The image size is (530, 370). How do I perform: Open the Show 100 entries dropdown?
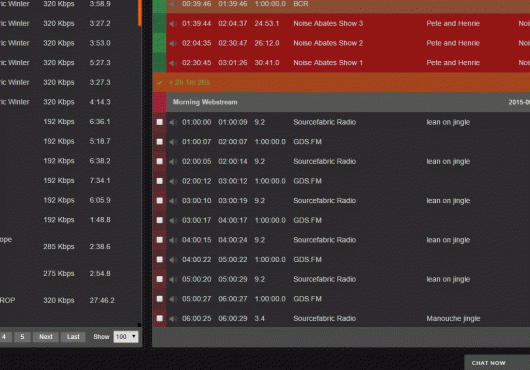click(126, 337)
